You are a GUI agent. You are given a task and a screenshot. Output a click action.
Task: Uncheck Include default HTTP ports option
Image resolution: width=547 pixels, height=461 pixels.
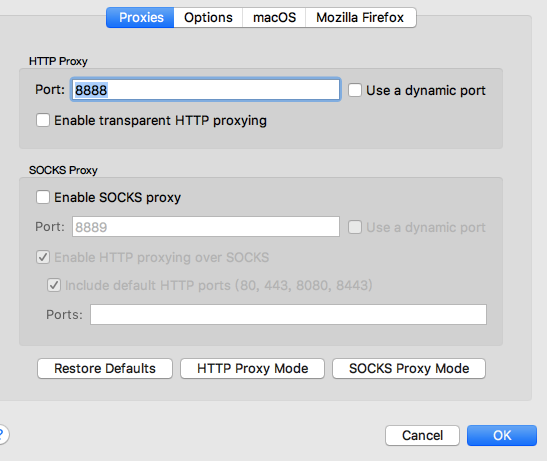(54, 285)
